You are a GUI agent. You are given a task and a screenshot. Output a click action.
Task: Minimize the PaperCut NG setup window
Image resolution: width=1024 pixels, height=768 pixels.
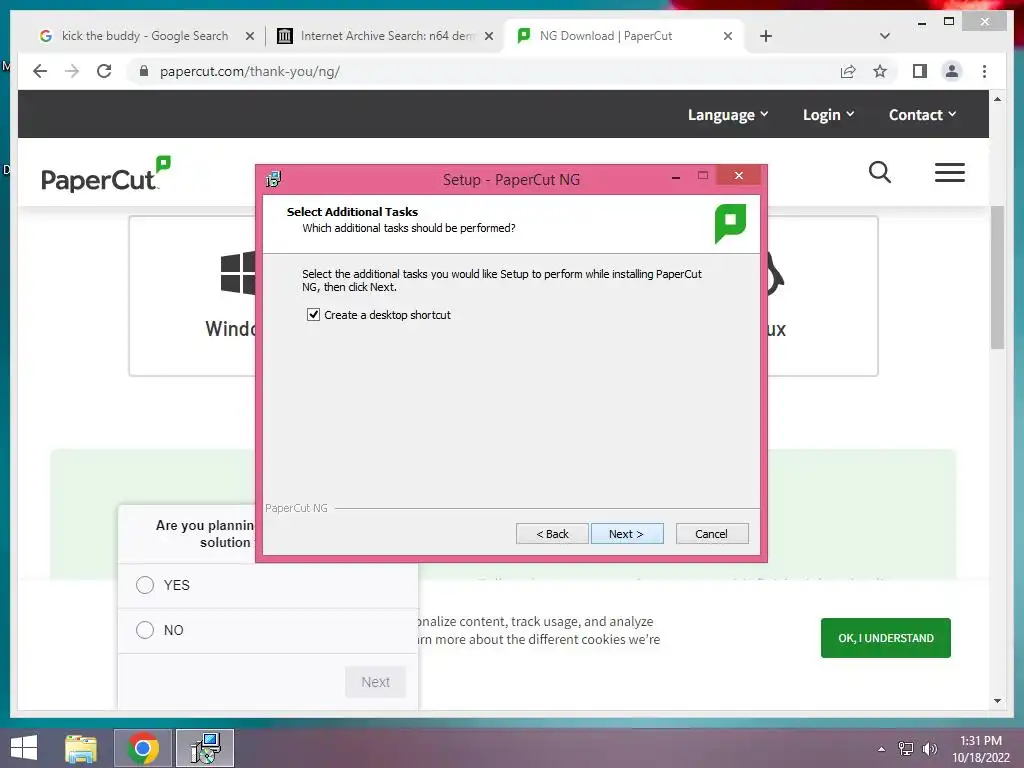[676, 176]
